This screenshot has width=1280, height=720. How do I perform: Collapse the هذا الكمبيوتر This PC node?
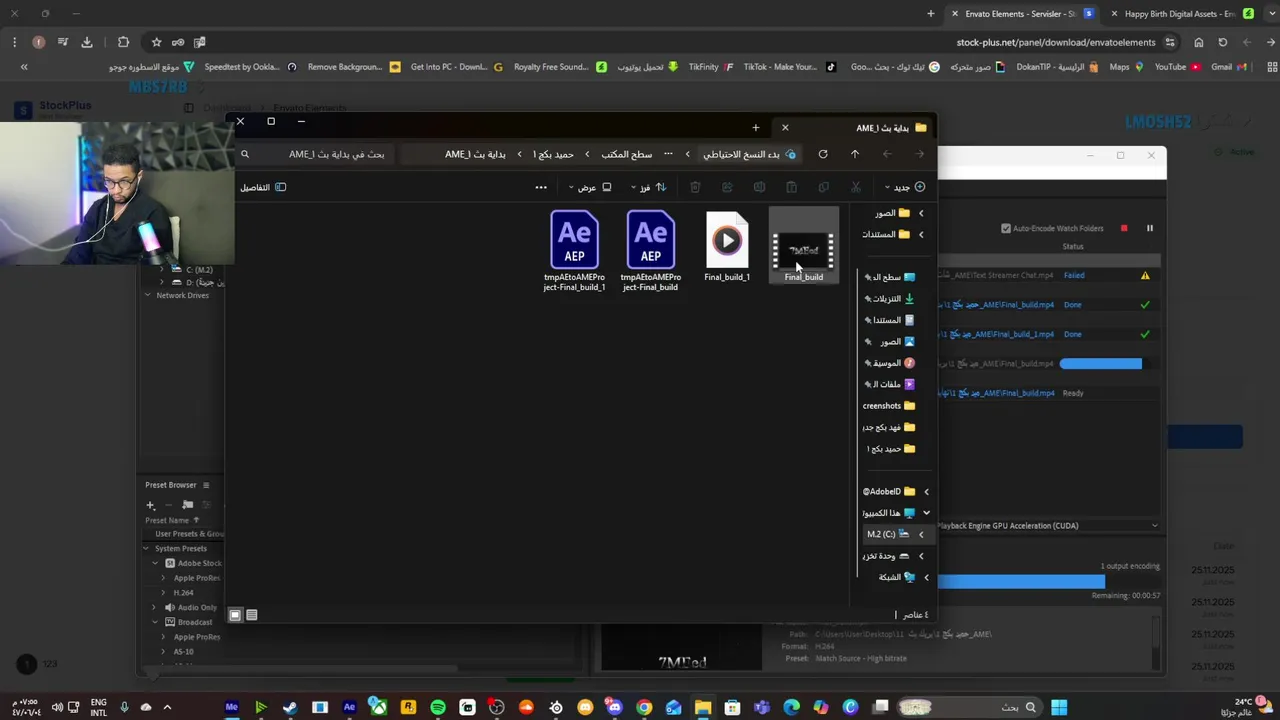[x=926, y=513]
